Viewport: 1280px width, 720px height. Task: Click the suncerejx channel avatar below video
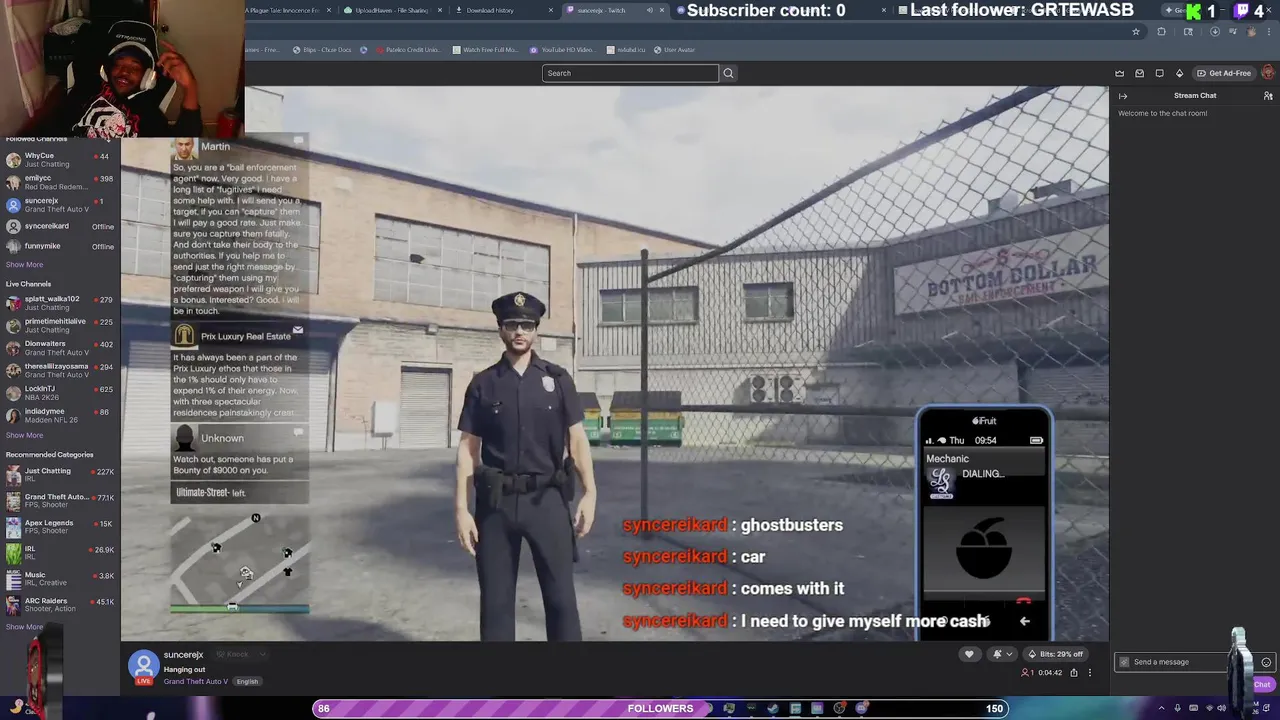144,665
